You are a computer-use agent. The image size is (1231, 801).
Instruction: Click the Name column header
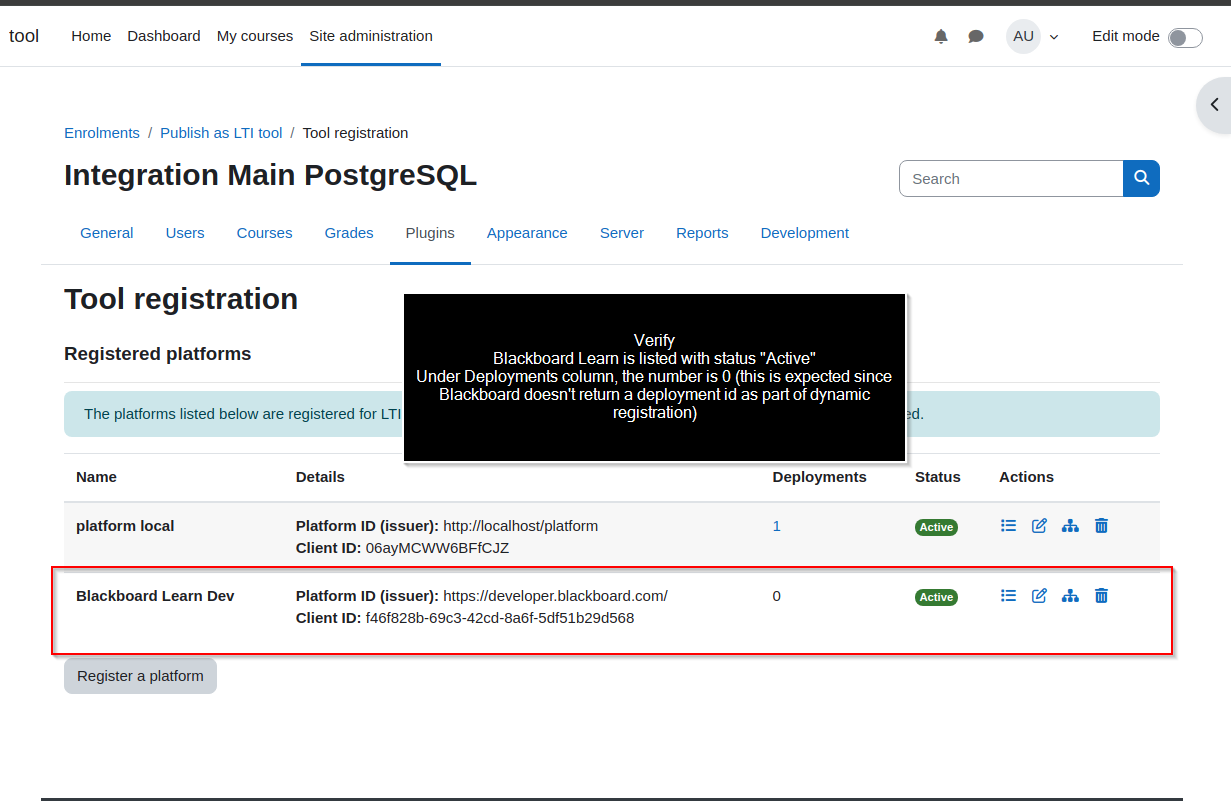96,477
